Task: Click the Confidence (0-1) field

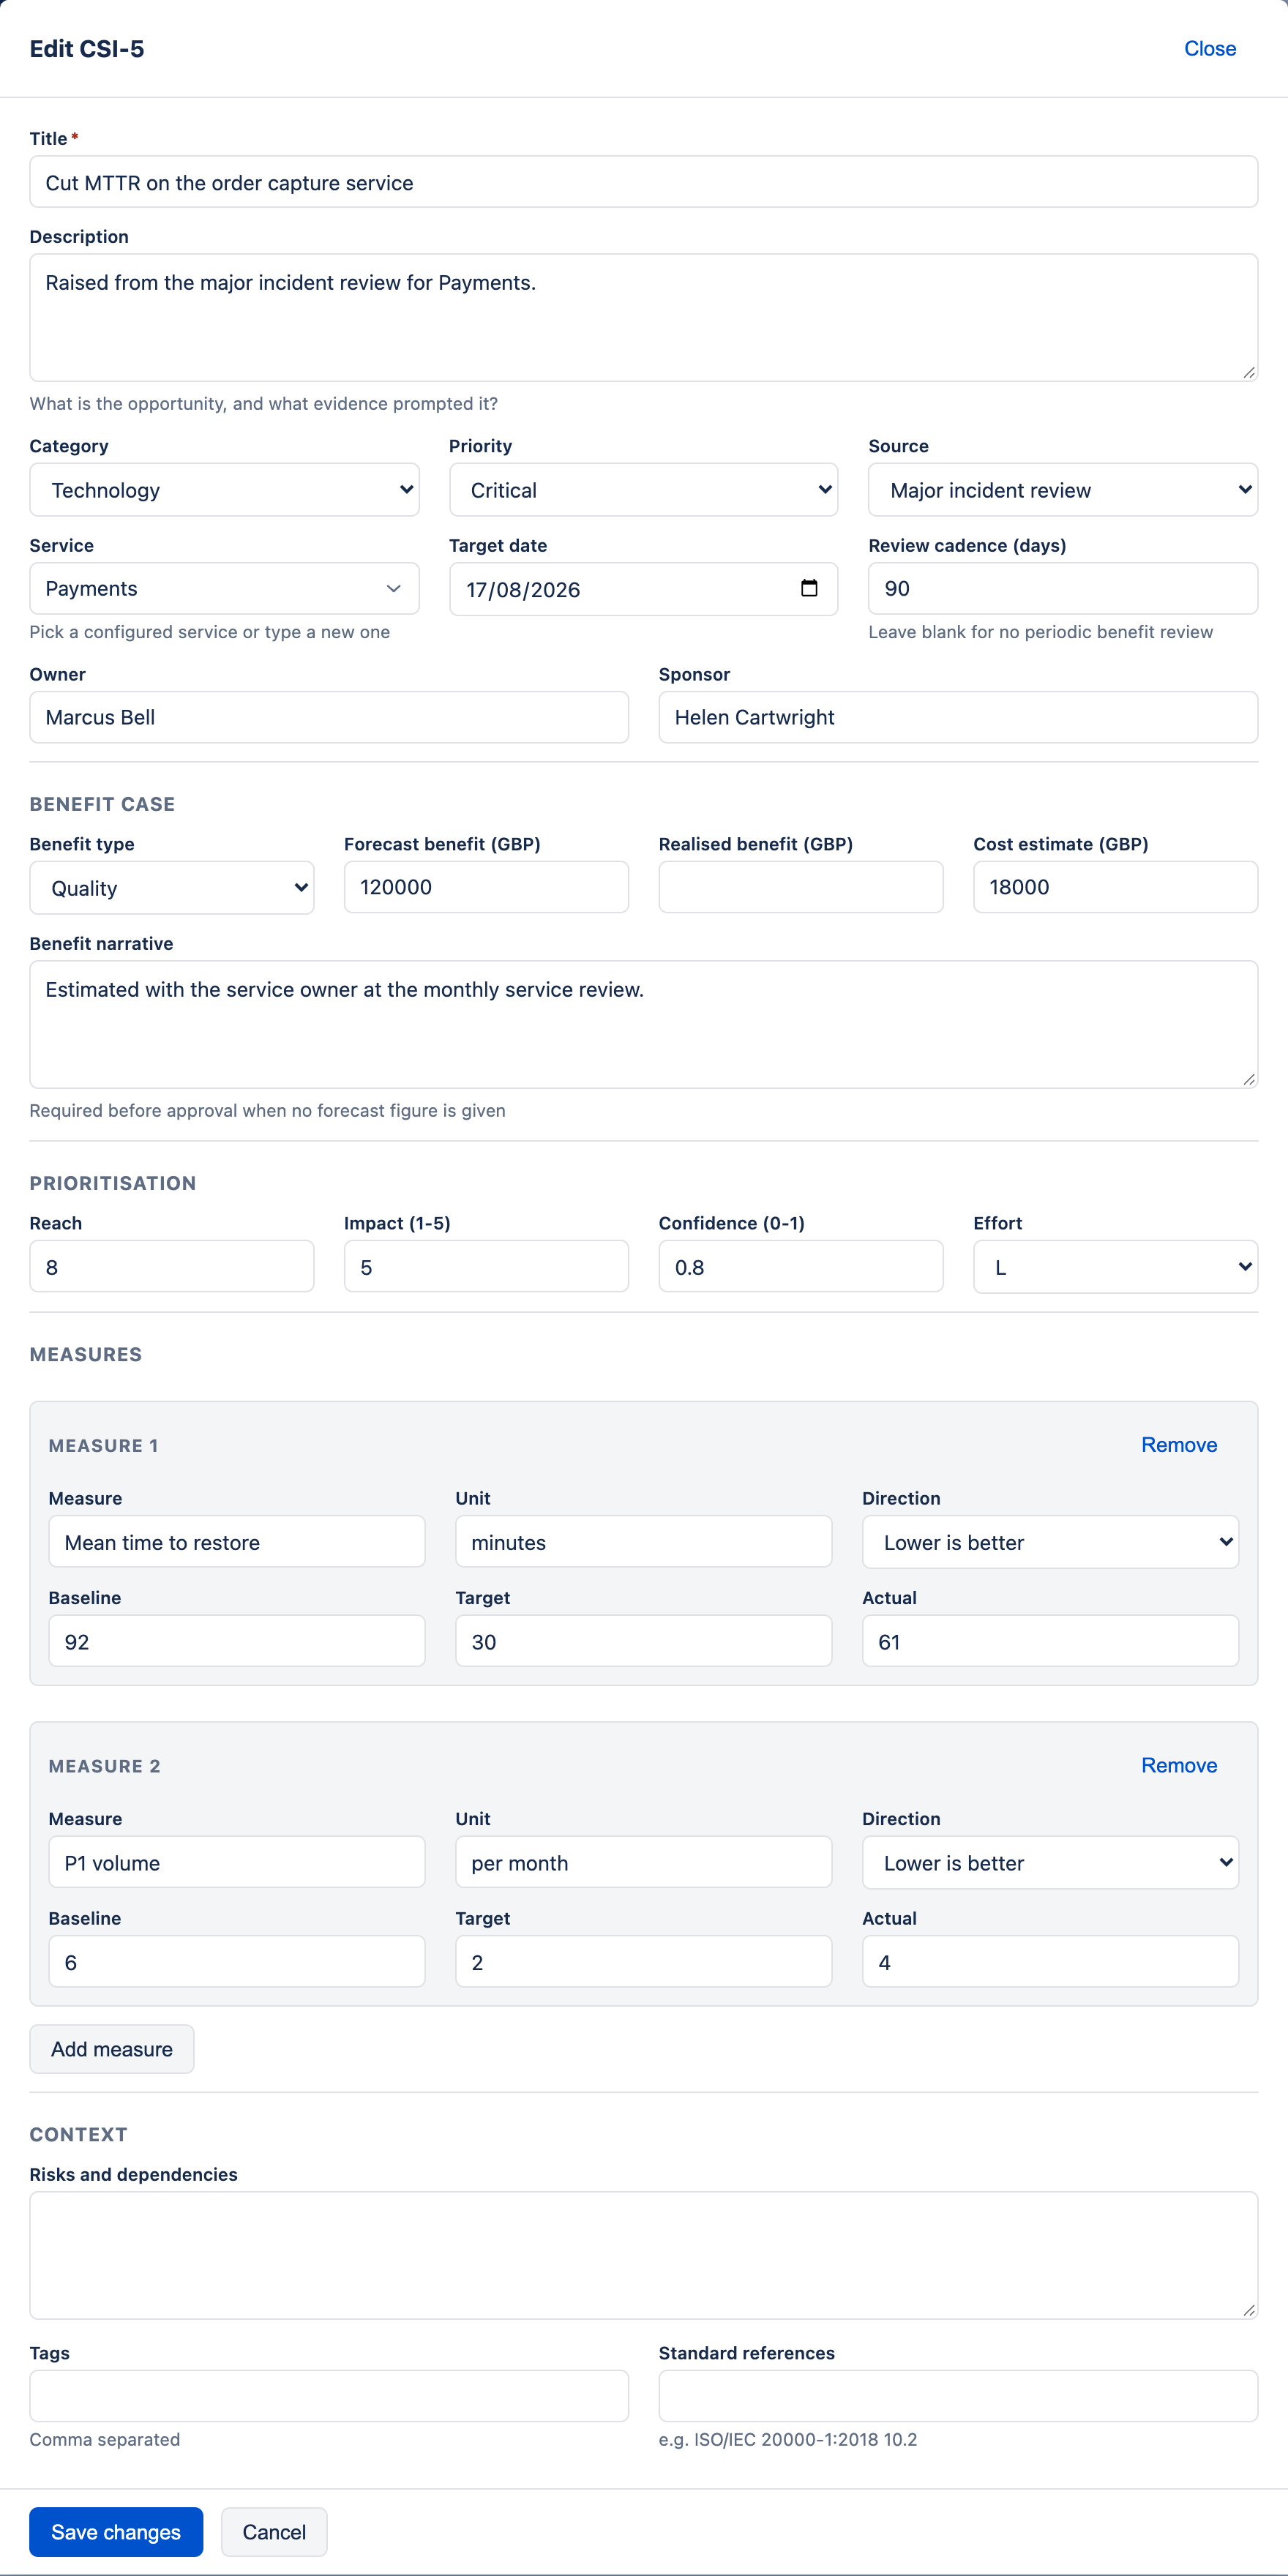Action: 800,1267
